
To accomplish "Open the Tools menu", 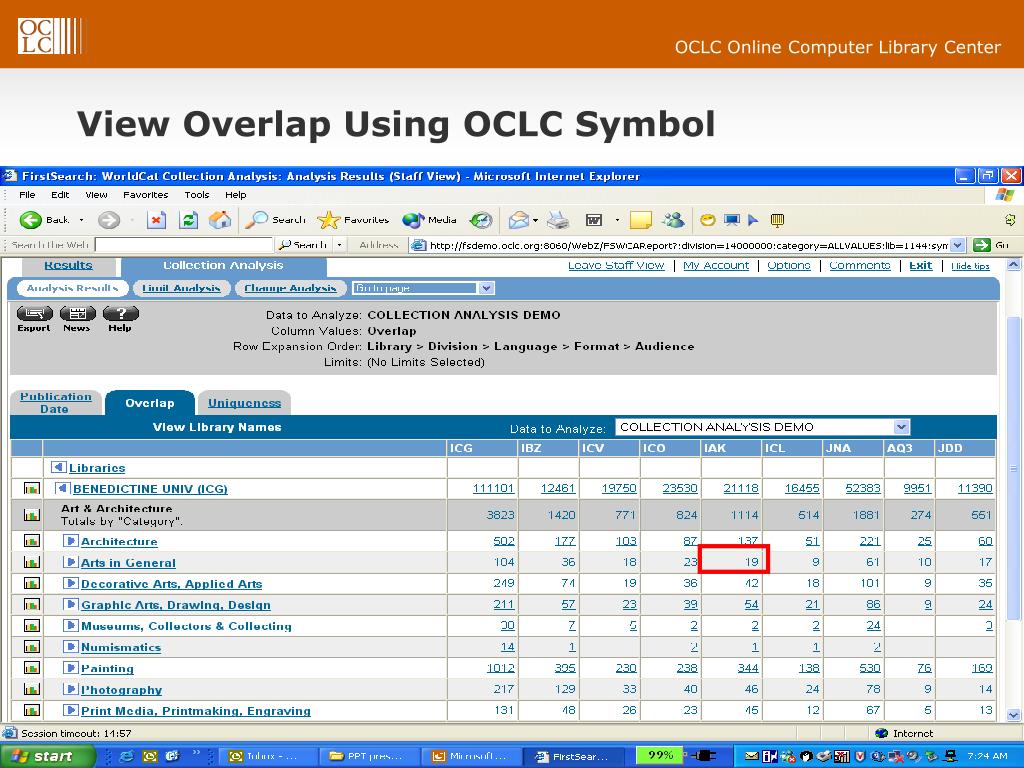I will coord(197,195).
